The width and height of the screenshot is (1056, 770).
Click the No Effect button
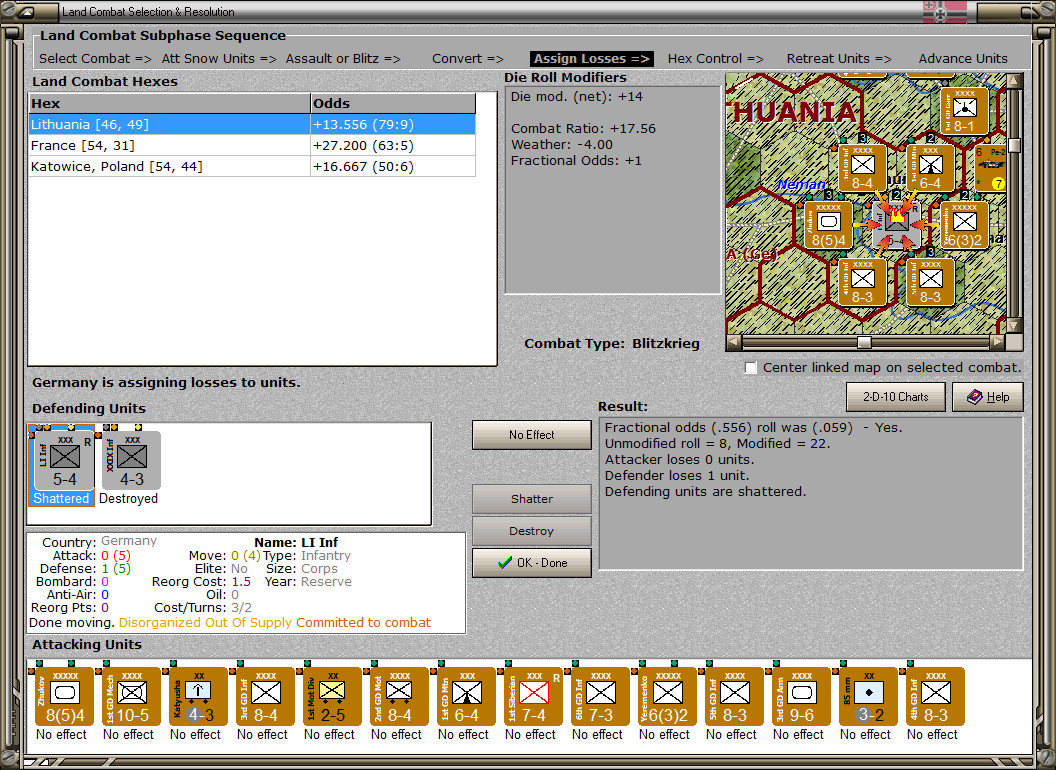pyautogui.click(x=532, y=435)
